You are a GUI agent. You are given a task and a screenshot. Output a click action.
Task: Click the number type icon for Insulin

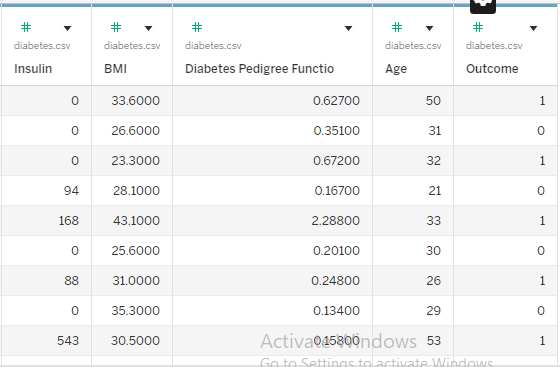pos(26,27)
